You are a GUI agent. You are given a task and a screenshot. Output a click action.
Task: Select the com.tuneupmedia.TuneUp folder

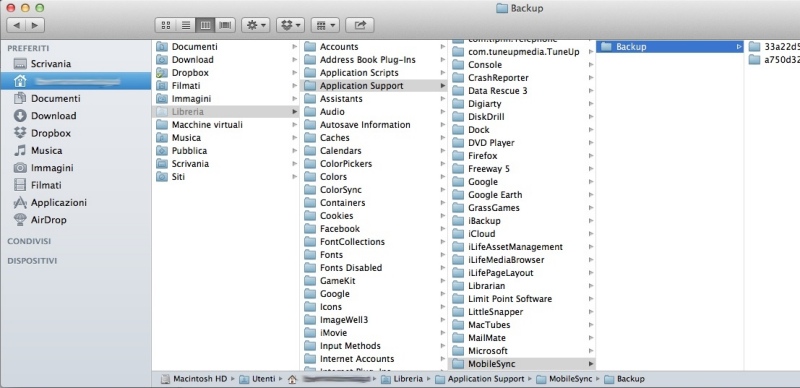click(x=522, y=52)
